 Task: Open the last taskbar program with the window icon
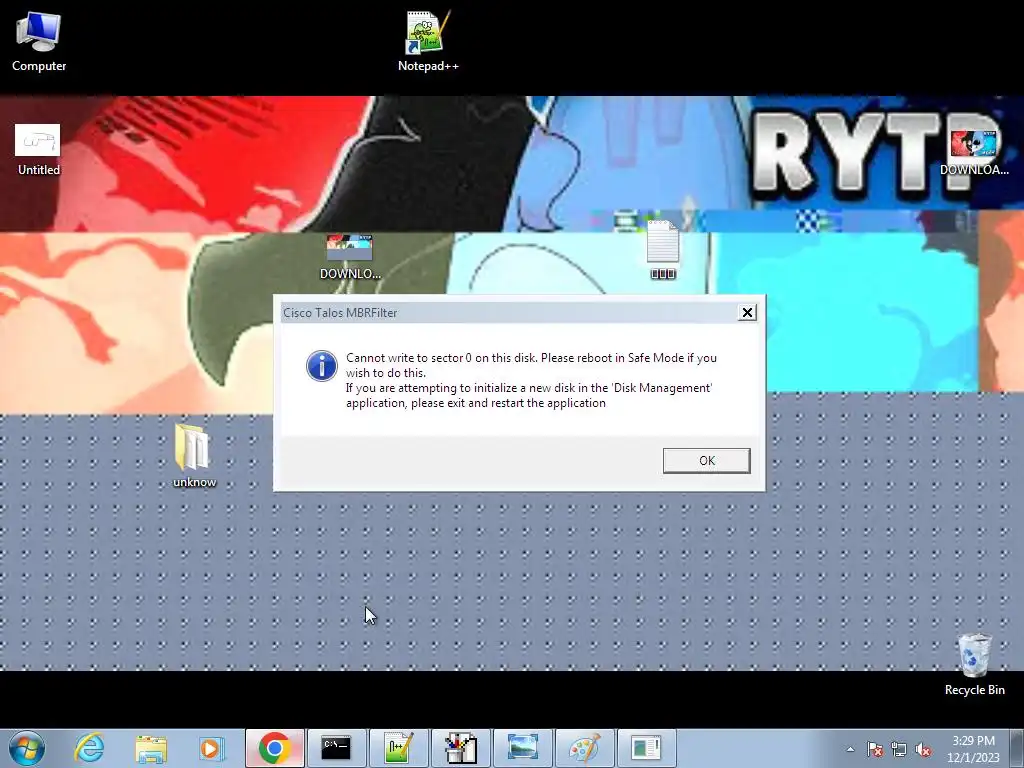coord(647,748)
